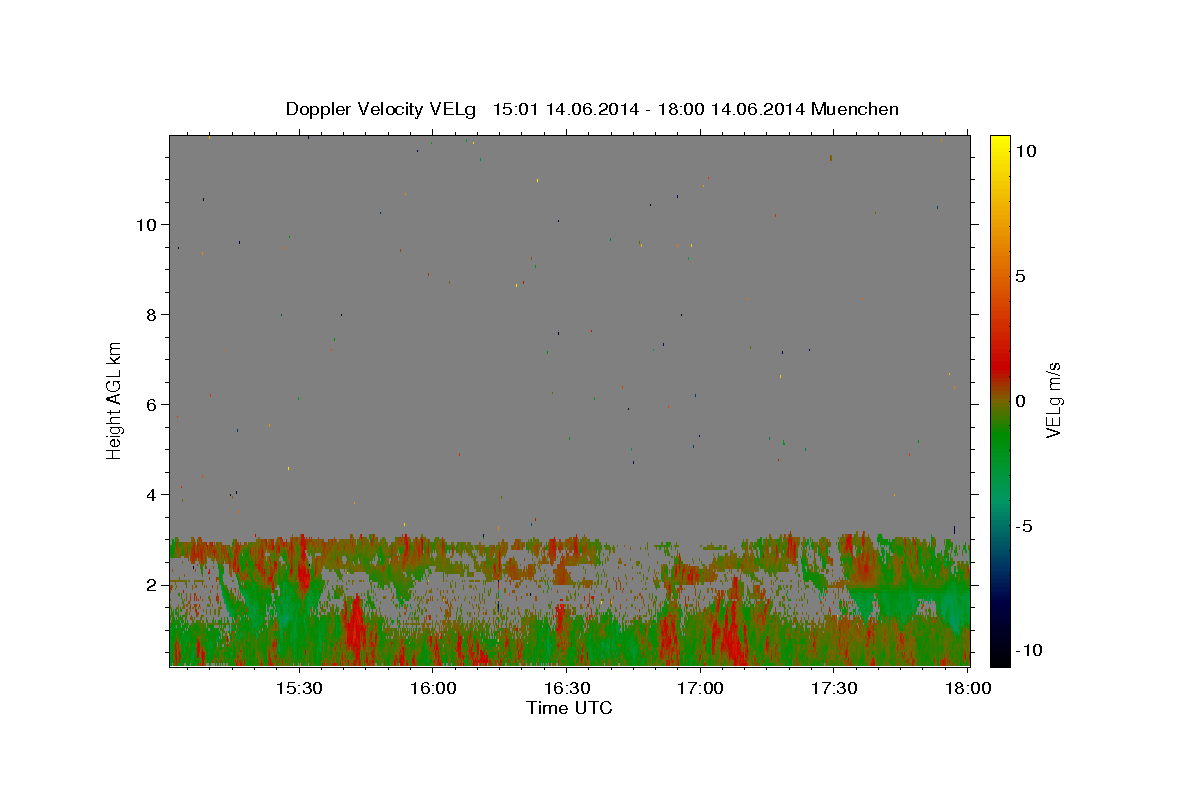Viewport: 1200px width, 800px height.
Task: Click the colorbar value 10 label
Action: point(1025,151)
